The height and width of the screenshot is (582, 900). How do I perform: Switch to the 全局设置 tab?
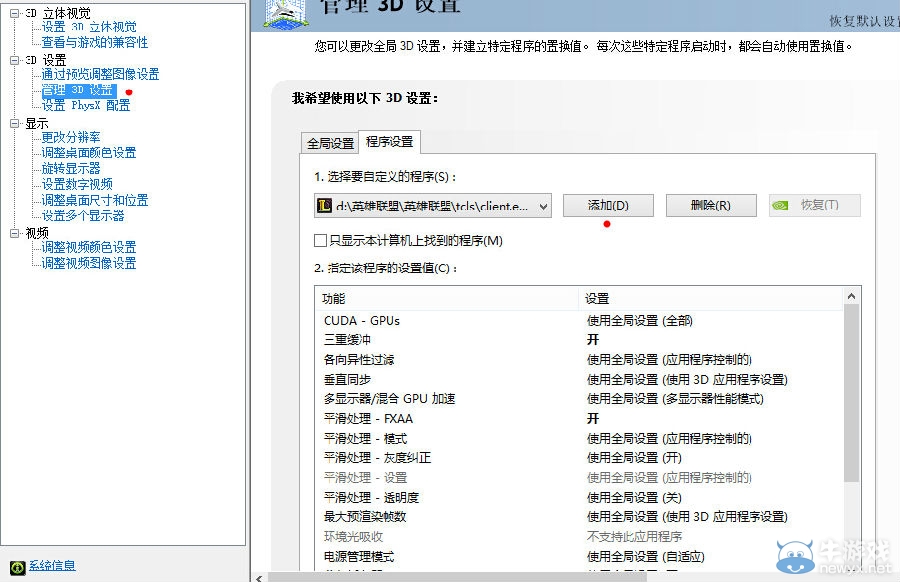329,142
